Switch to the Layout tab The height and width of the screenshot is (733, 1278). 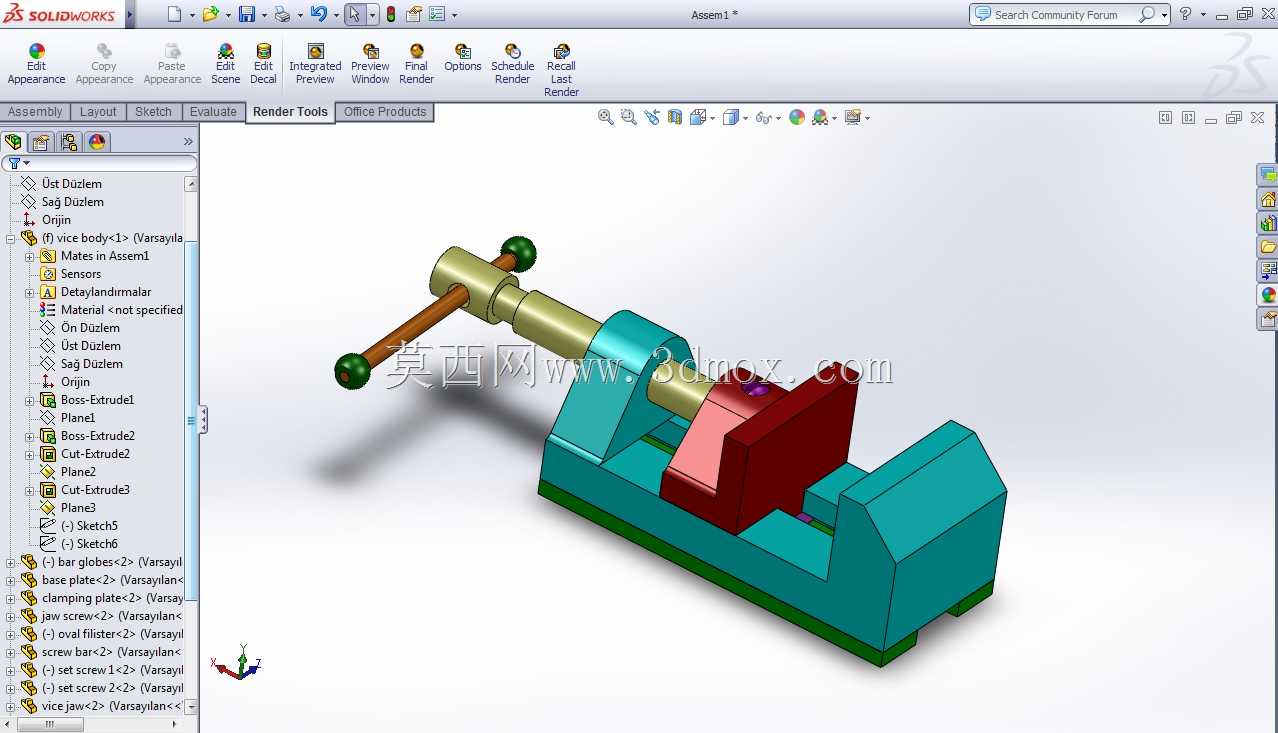[x=98, y=112]
